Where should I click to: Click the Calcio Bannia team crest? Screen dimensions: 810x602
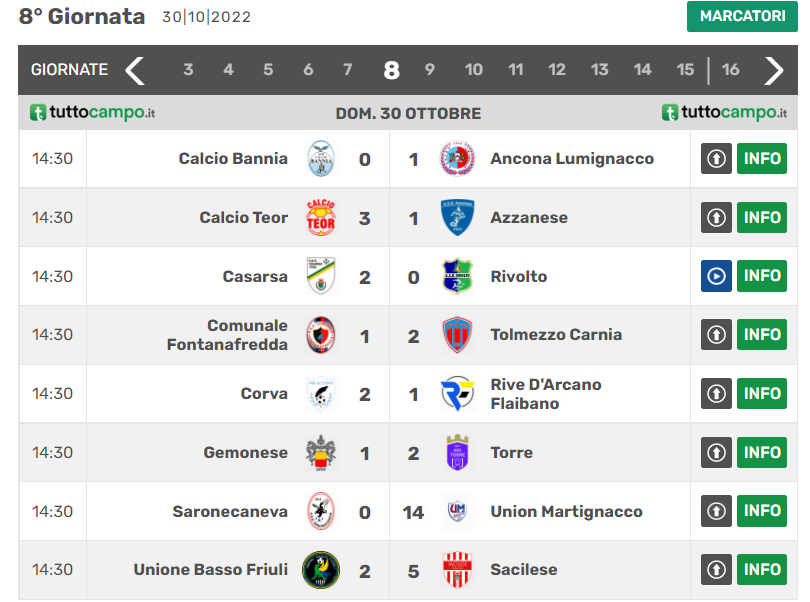pyautogui.click(x=321, y=159)
